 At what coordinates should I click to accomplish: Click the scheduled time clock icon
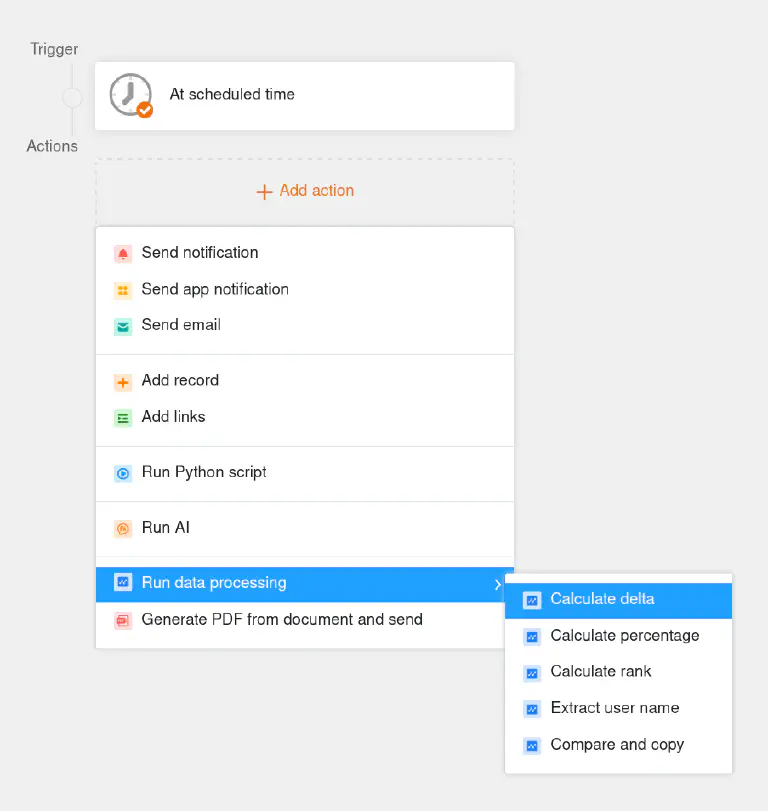click(x=129, y=95)
